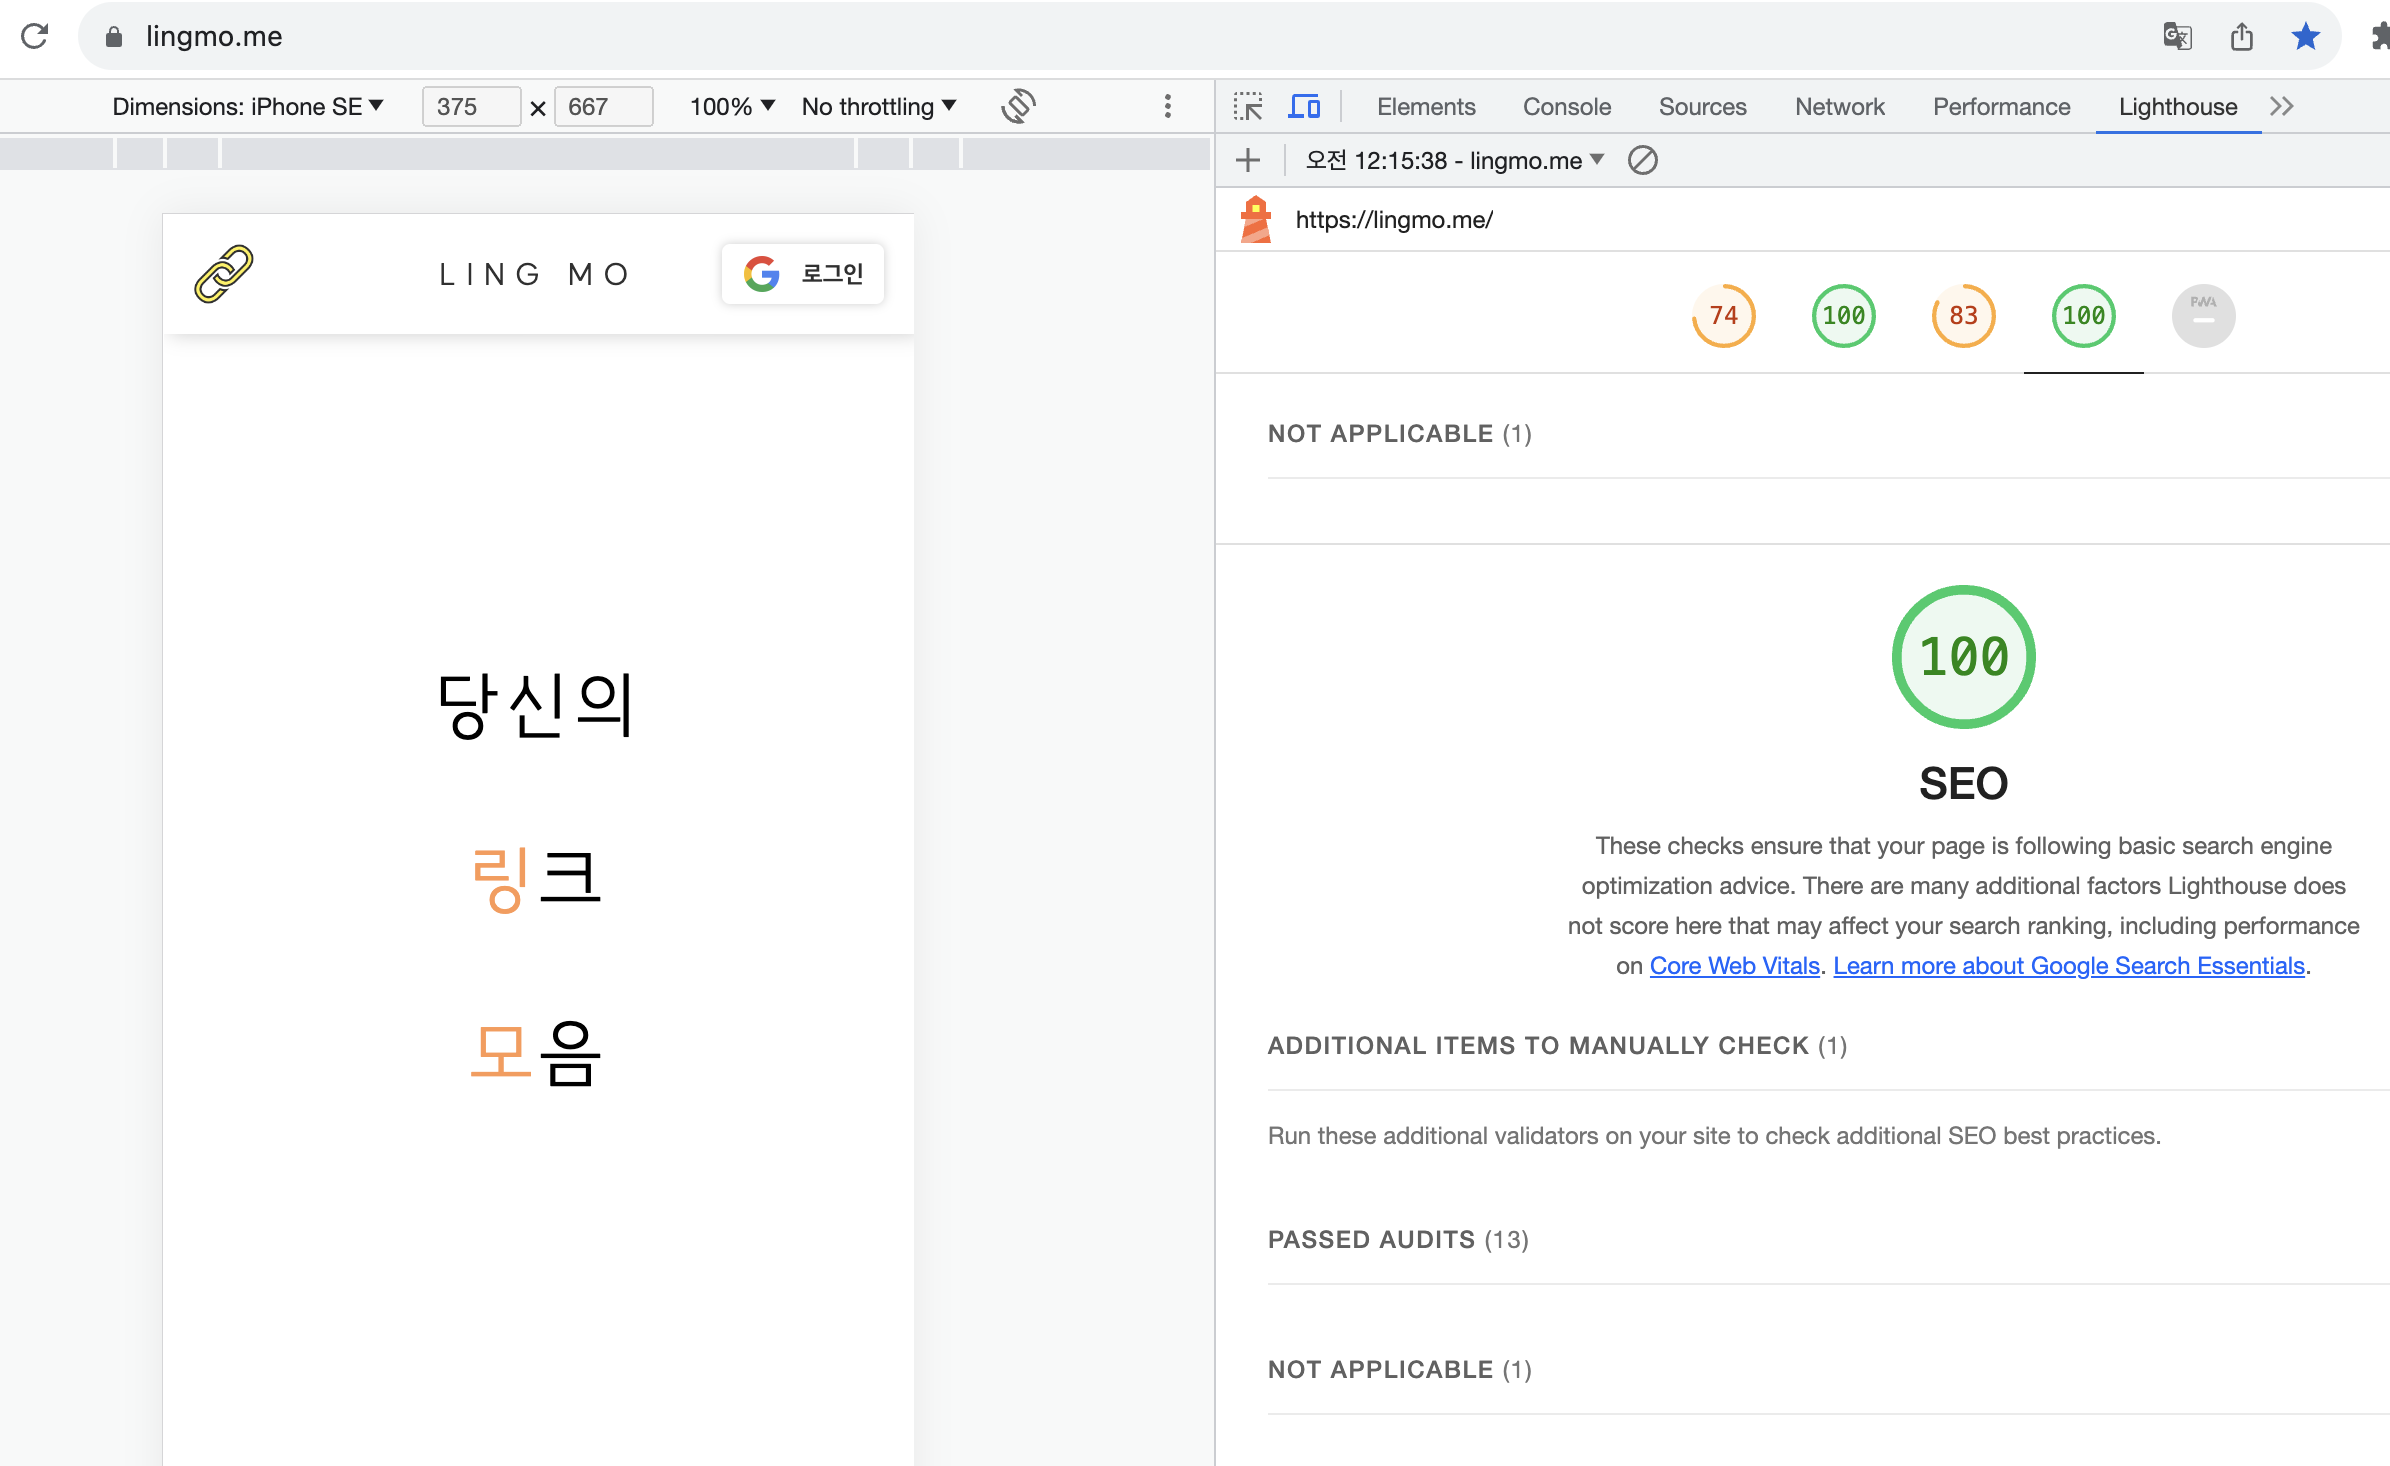
Task: Click the width input field showing 375
Action: point(470,106)
